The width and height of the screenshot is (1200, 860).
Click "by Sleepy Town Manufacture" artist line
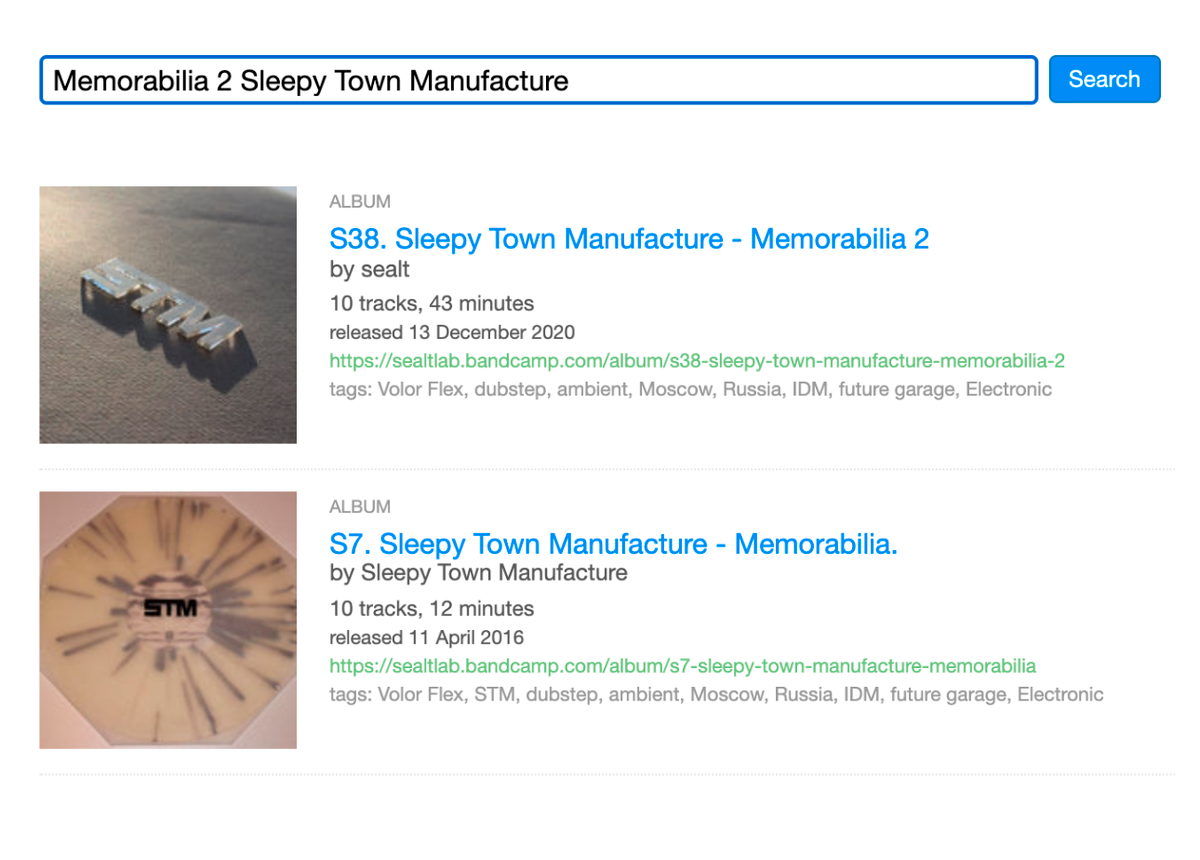pos(478,573)
